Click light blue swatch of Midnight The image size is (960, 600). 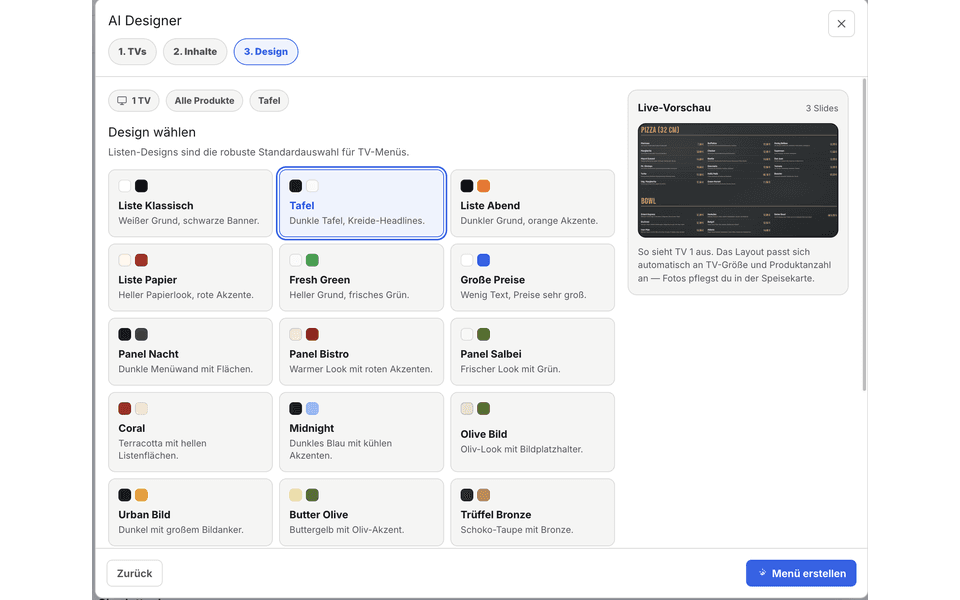click(x=312, y=408)
